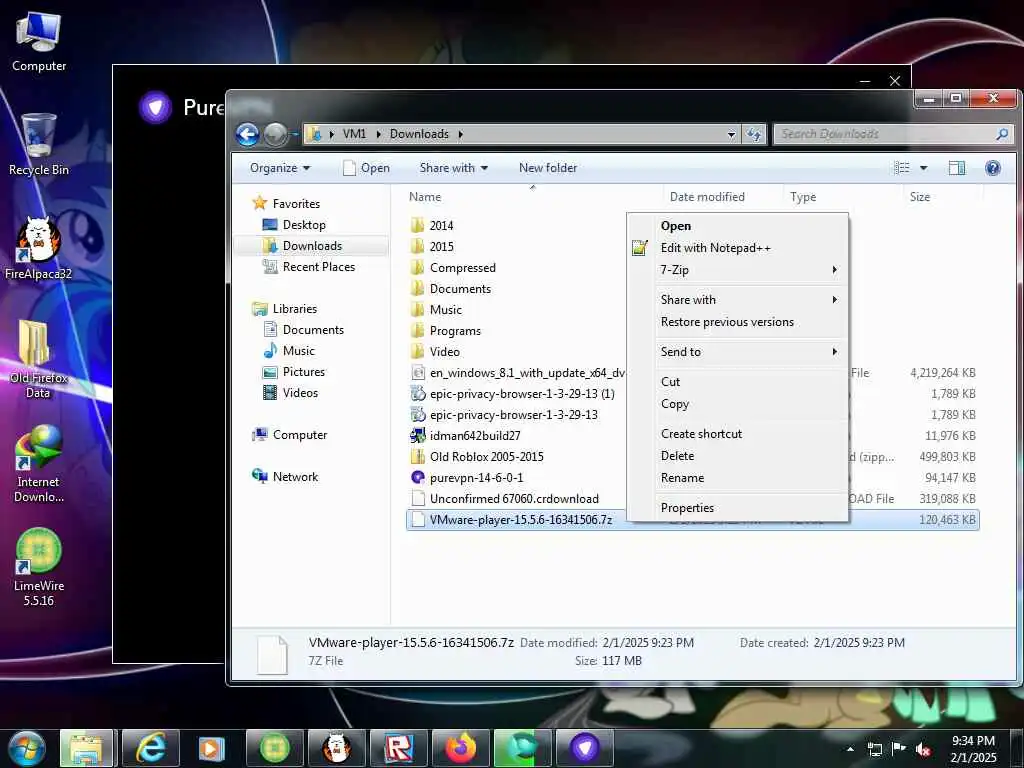Expand the 7-Zip submenu

click(x=751, y=270)
